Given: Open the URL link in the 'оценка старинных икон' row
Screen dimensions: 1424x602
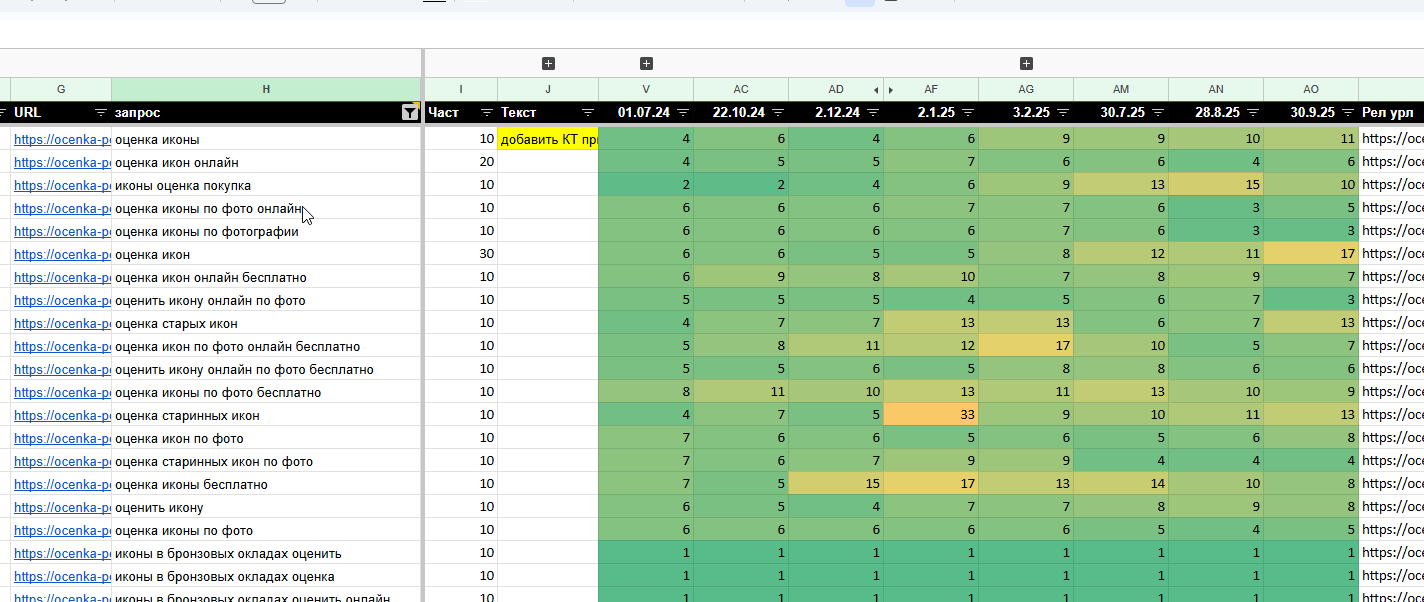Looking at the screenshot, I should coord(62,415).
